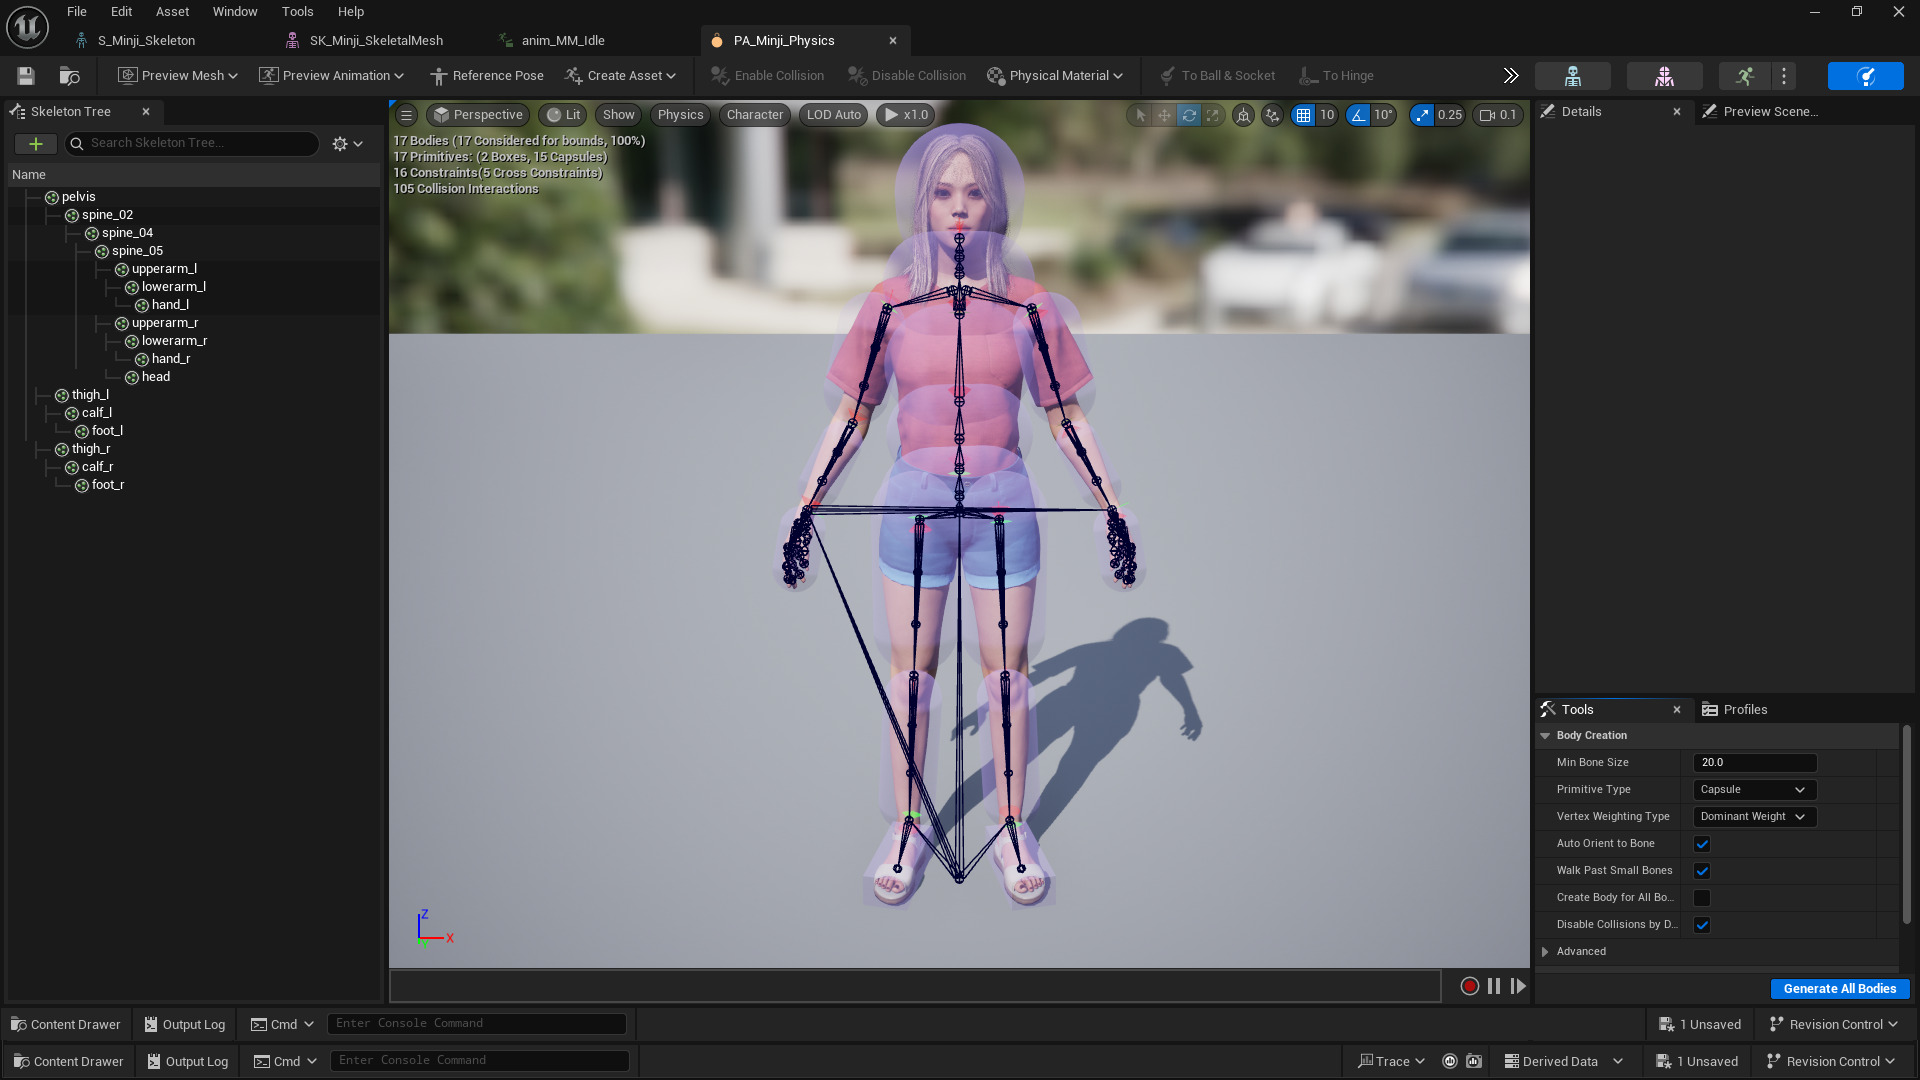Open the Preview Mesh dropdown
This screenshot has width=1920, height=1080.
tap(178, 76)
